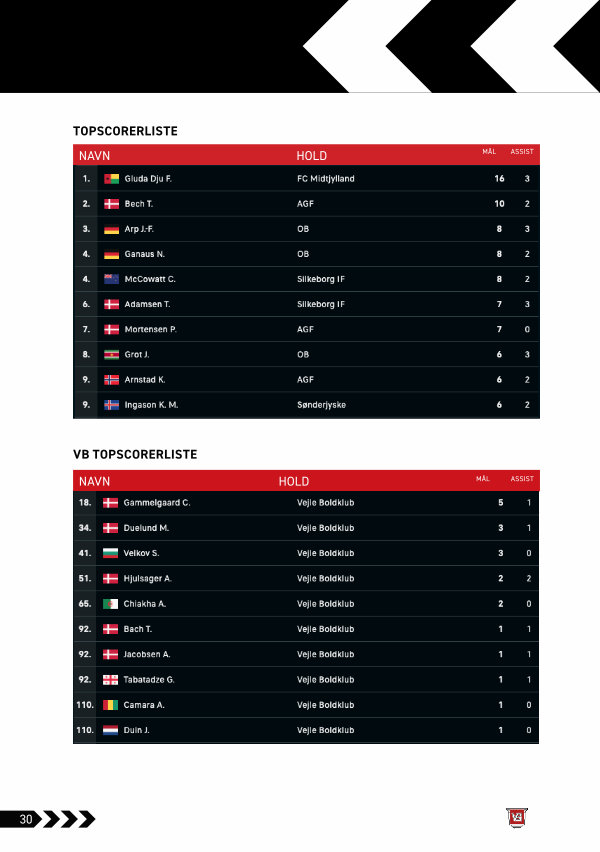The width and height of the screenshot is (600, 852).
Task: Click the Guinea flag beside Camara A.
Action: pyautogui.click(x=111, y=705)
